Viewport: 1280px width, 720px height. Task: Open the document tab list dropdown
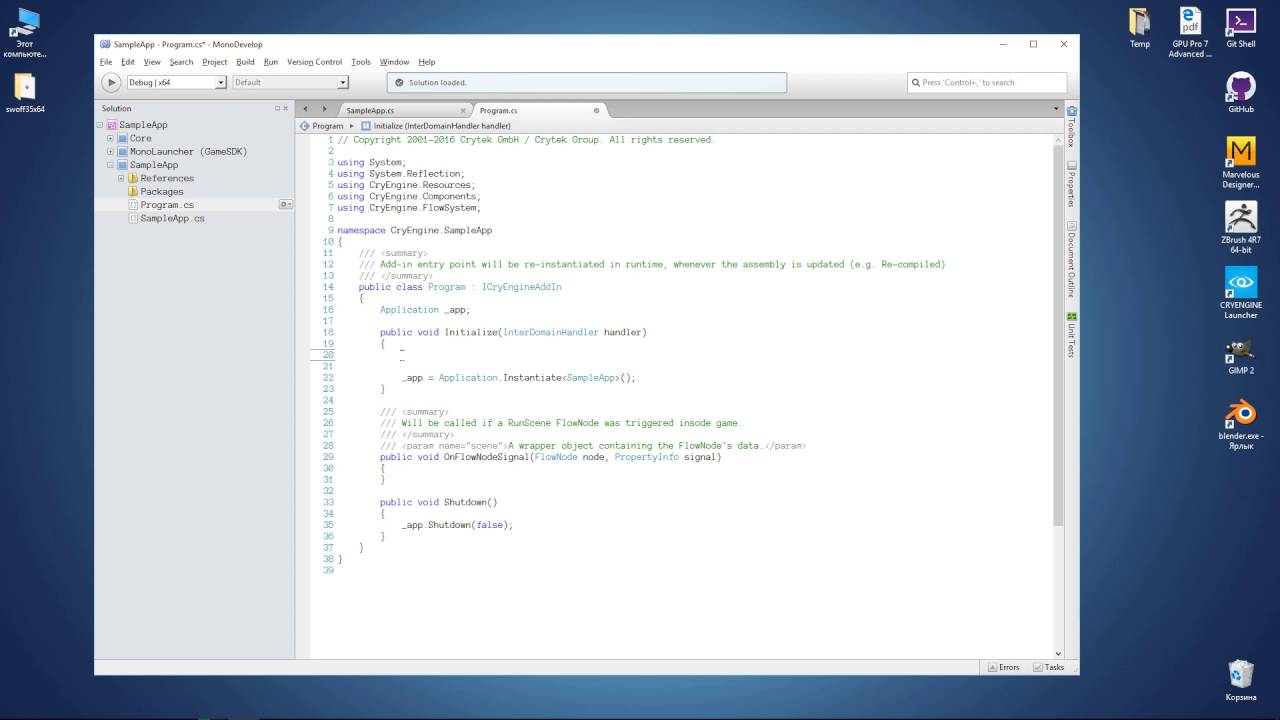(1056, 109)
